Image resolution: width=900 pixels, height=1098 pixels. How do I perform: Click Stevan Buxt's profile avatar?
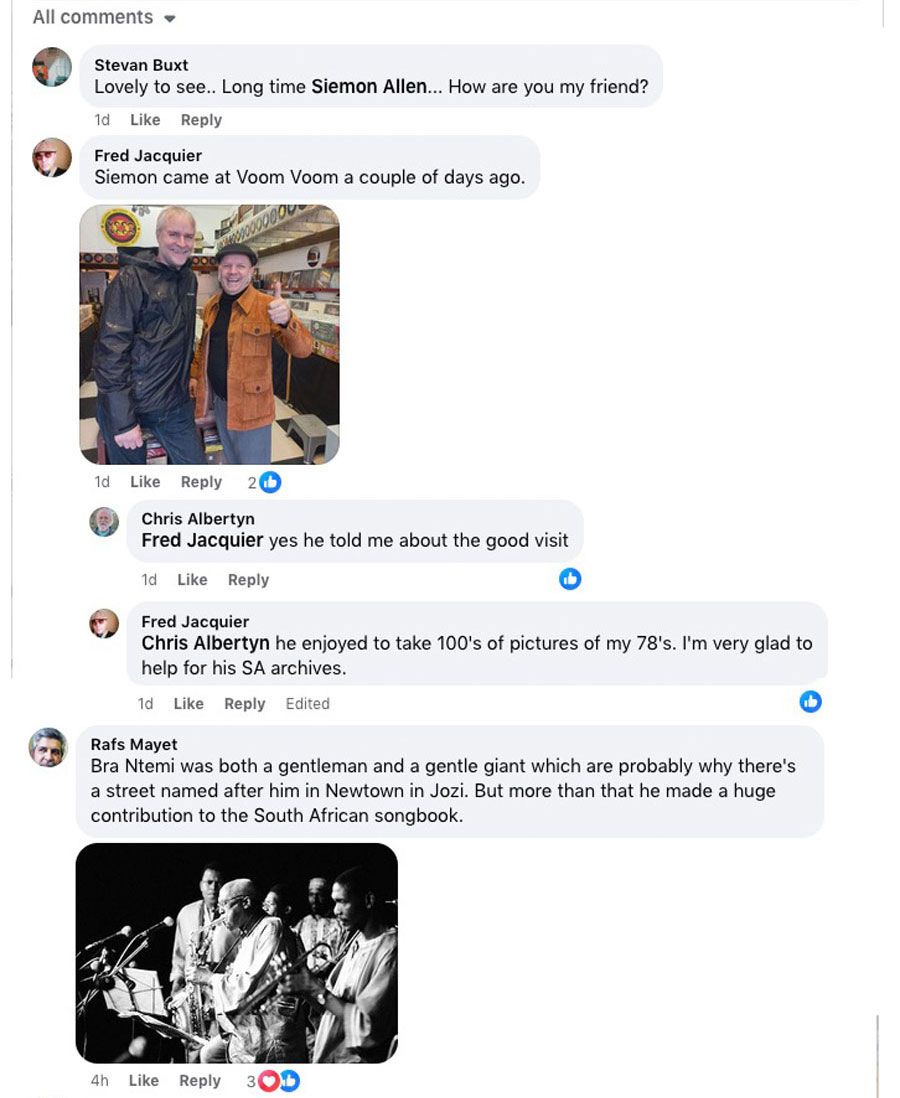tap(52, 67)
